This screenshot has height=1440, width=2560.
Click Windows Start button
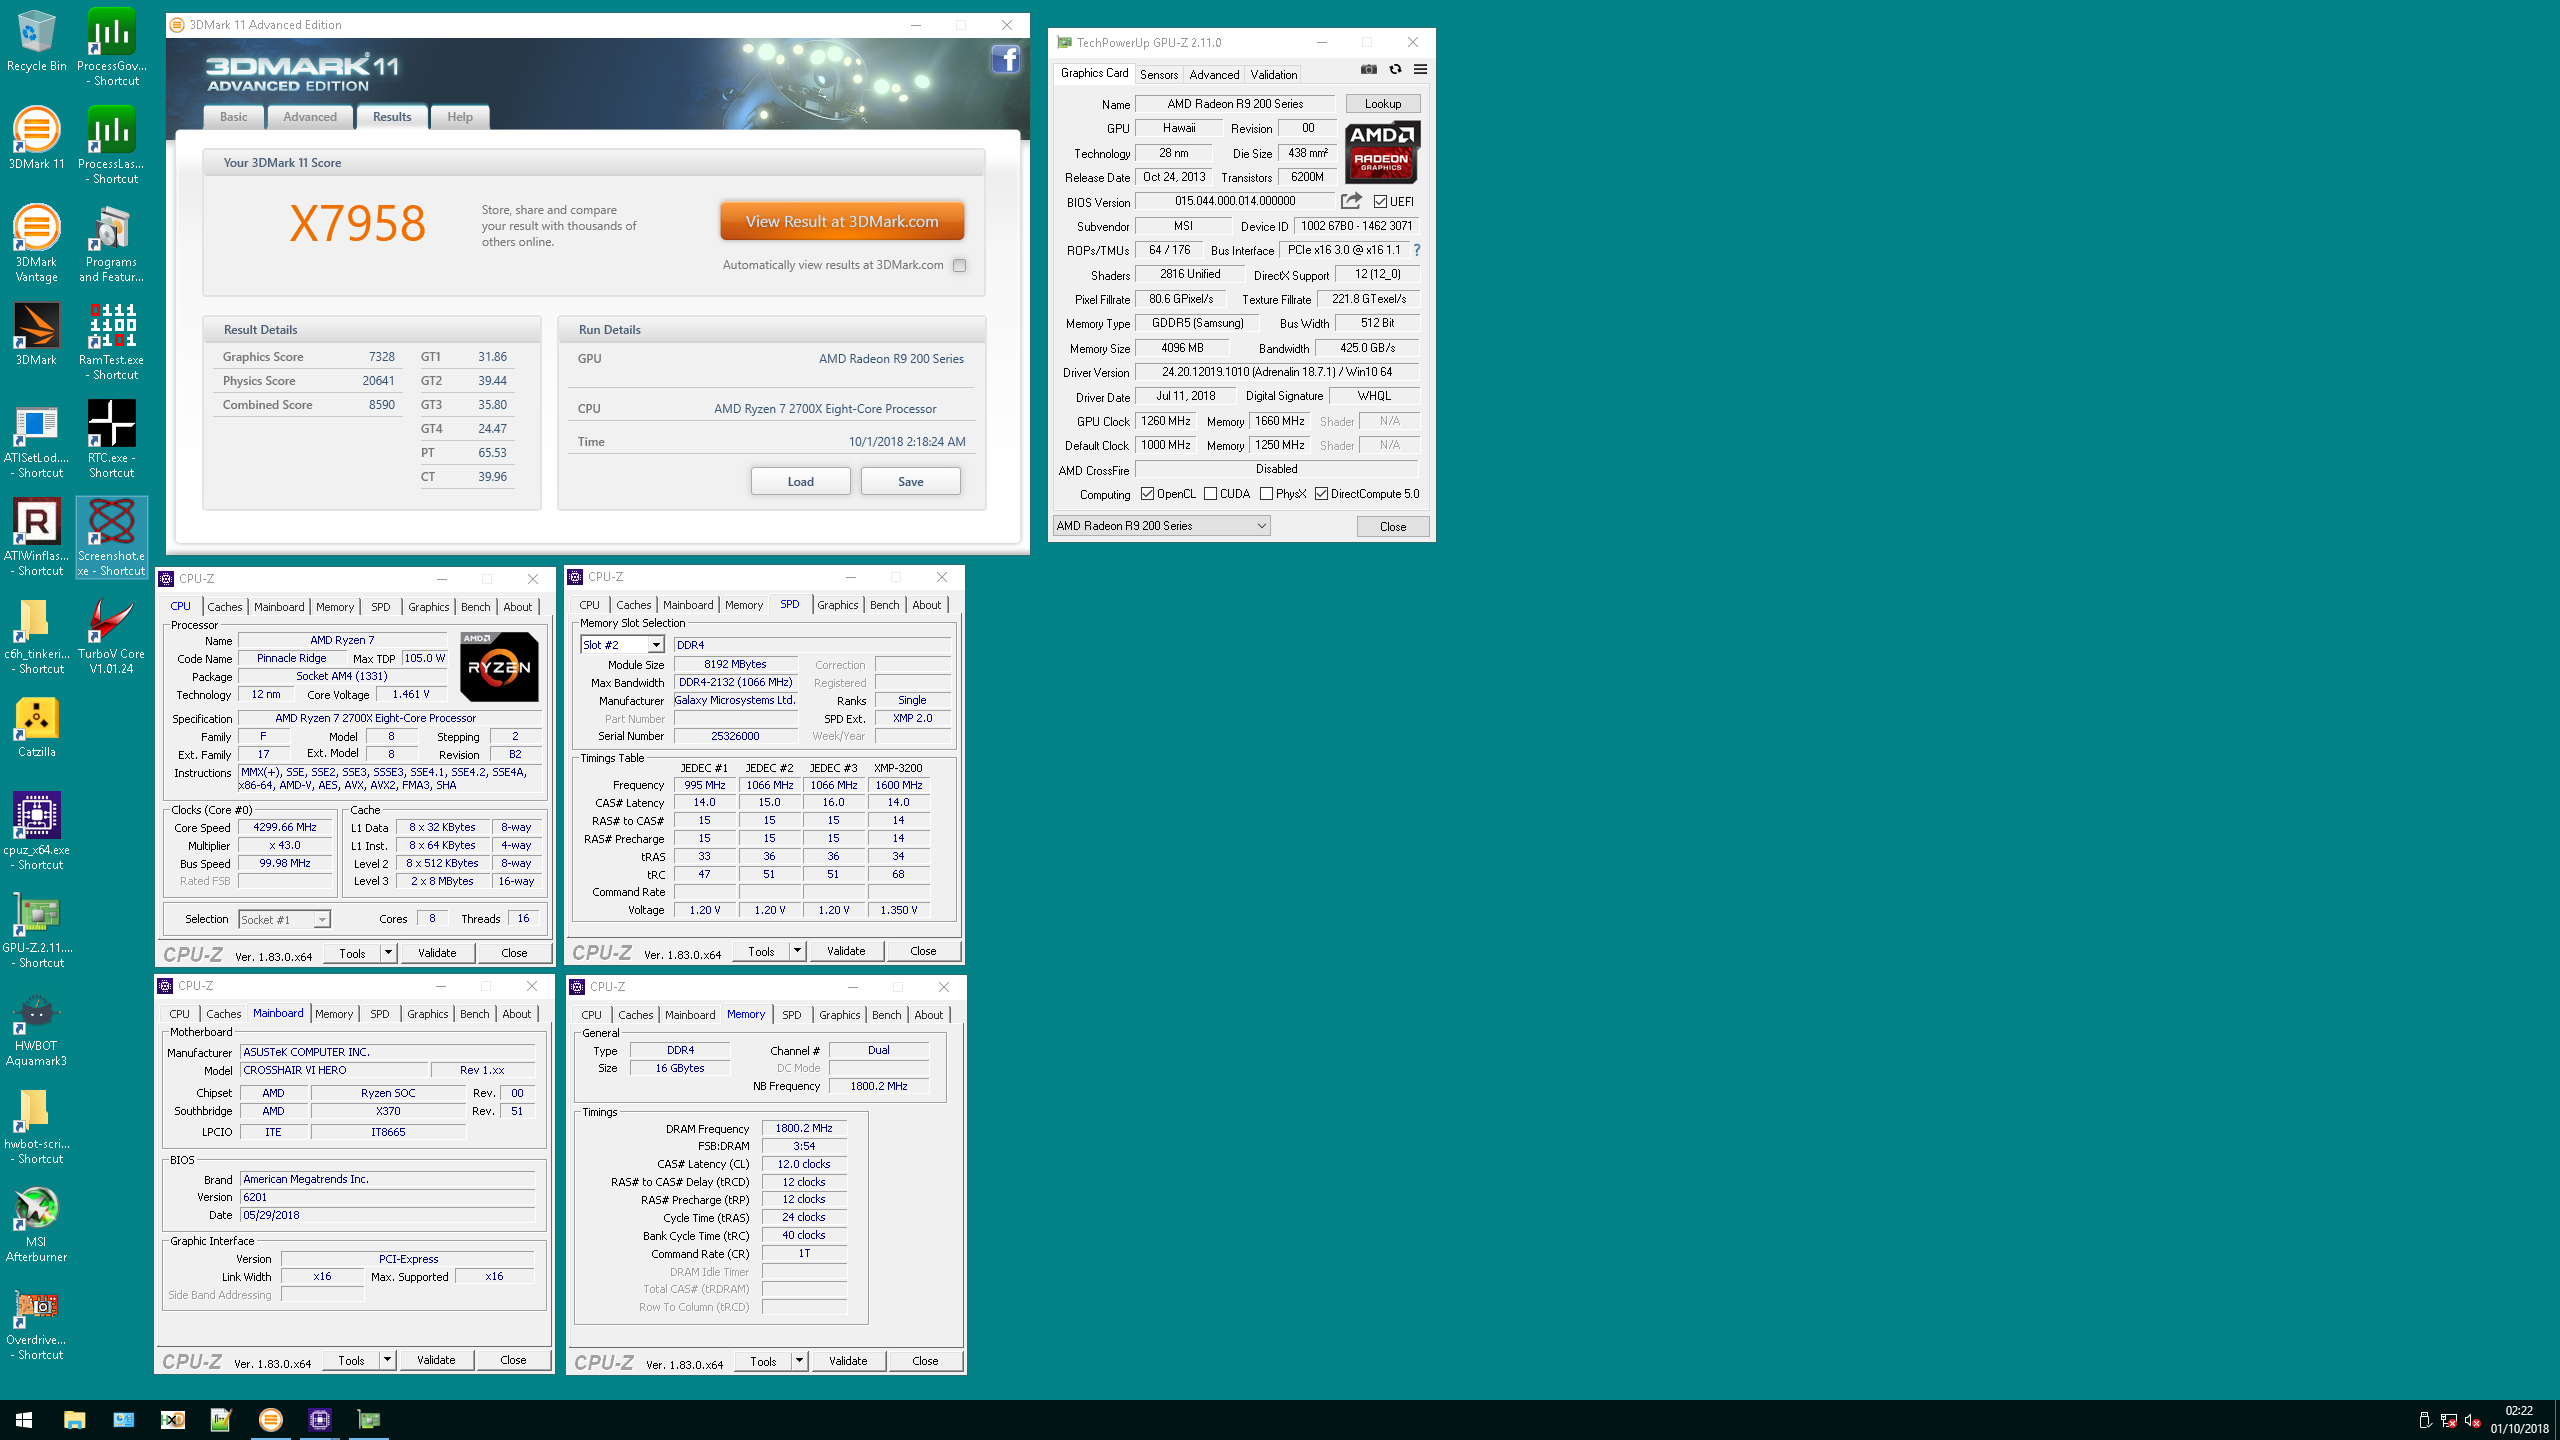(24, 1420)
